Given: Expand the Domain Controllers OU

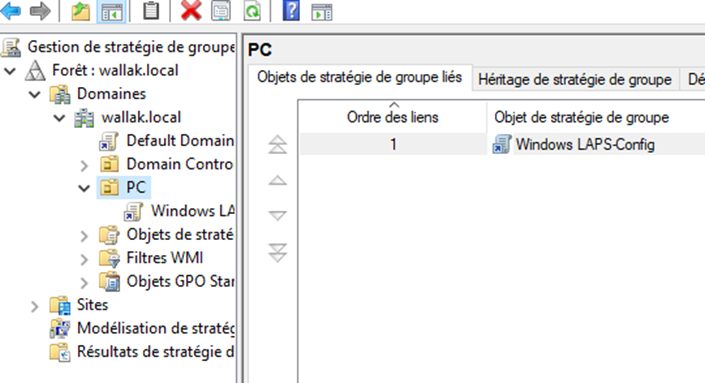Looking at the screenshot, I should (84, 165).
